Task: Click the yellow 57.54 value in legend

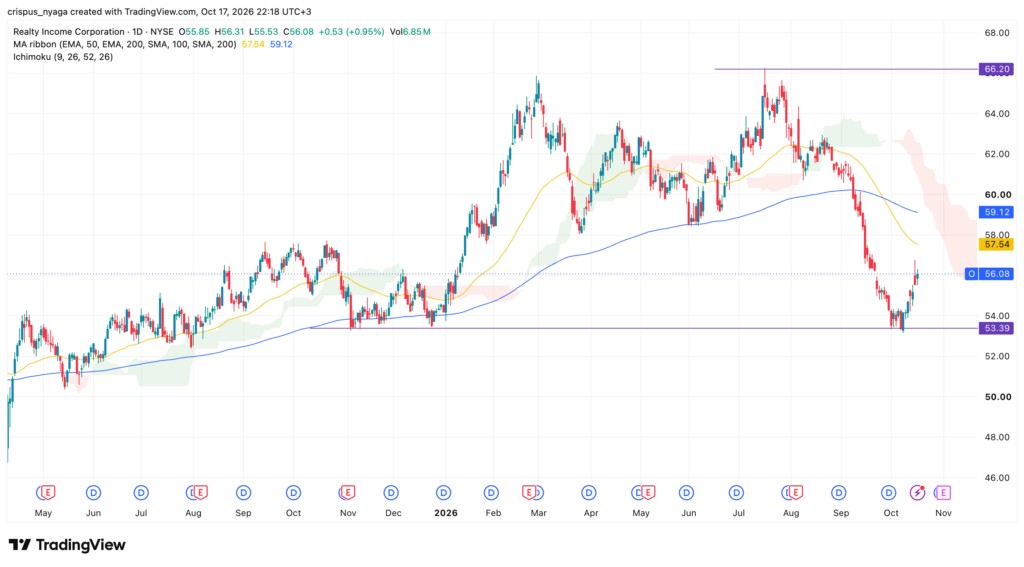Action: (253, 44)
